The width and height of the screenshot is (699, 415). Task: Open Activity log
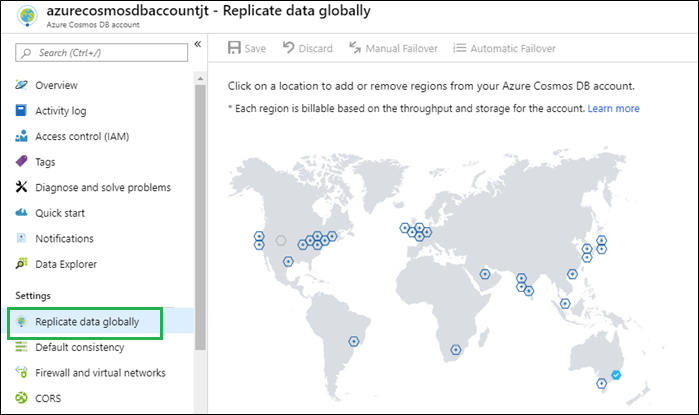(61, 111)
